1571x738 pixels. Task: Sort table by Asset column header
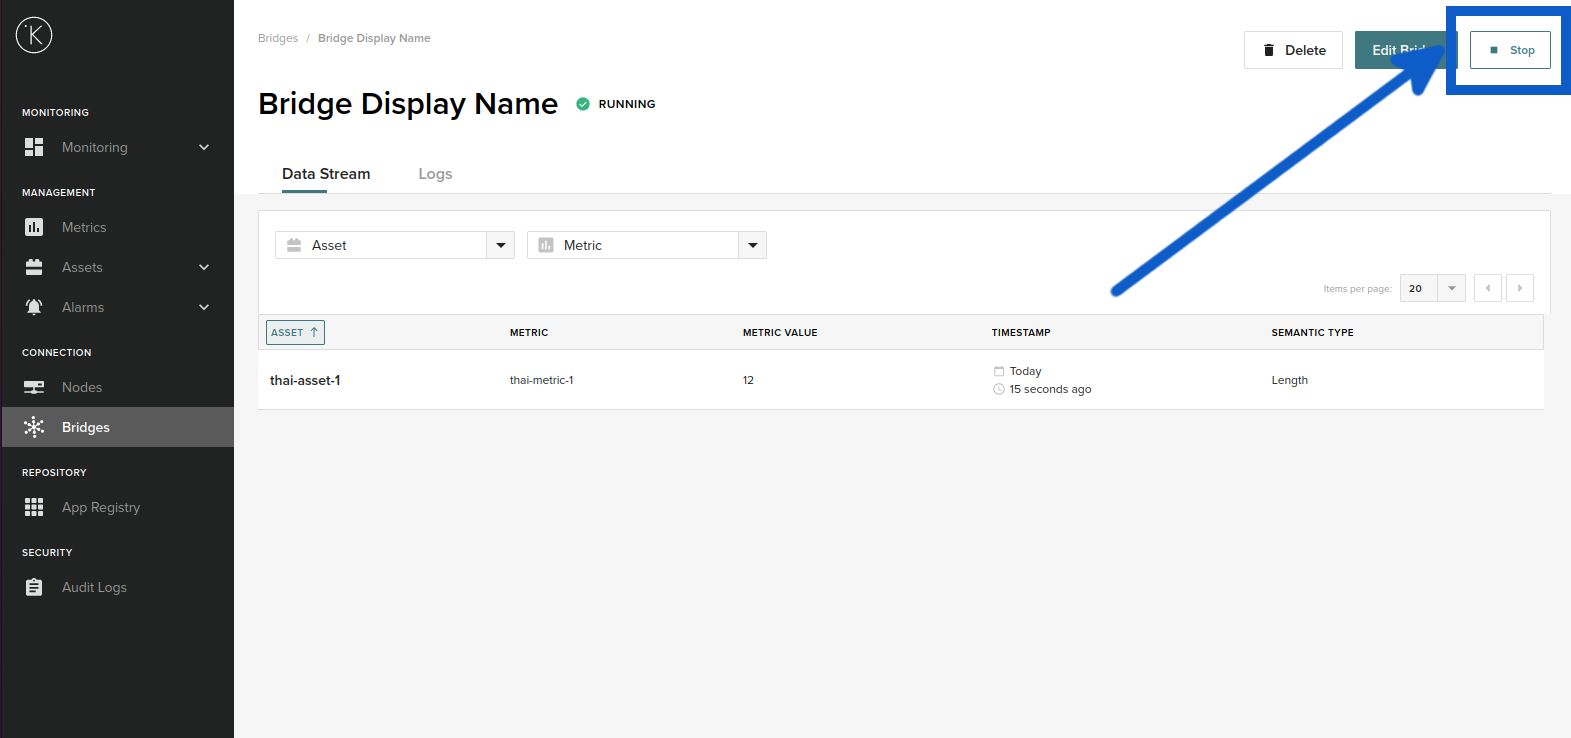click(295, 332)
